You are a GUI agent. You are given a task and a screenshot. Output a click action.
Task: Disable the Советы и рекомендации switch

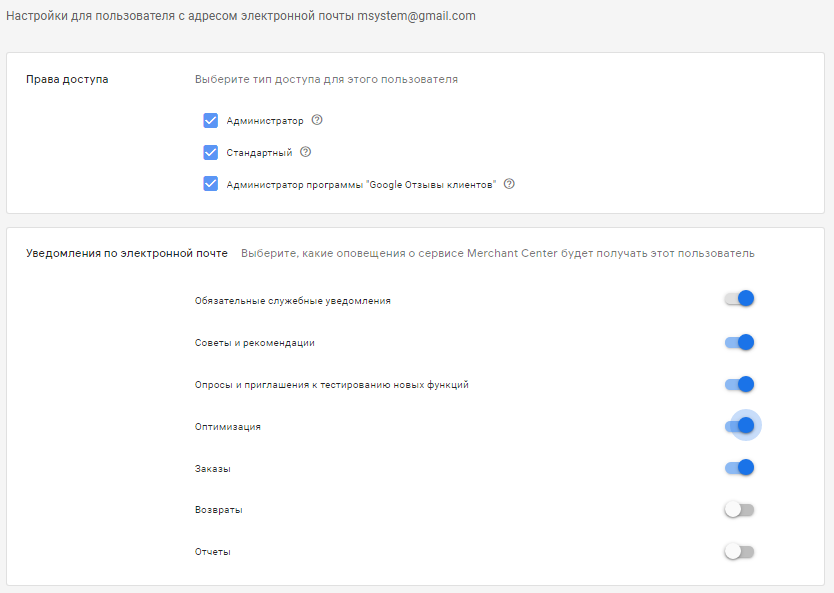click(739, 342)
